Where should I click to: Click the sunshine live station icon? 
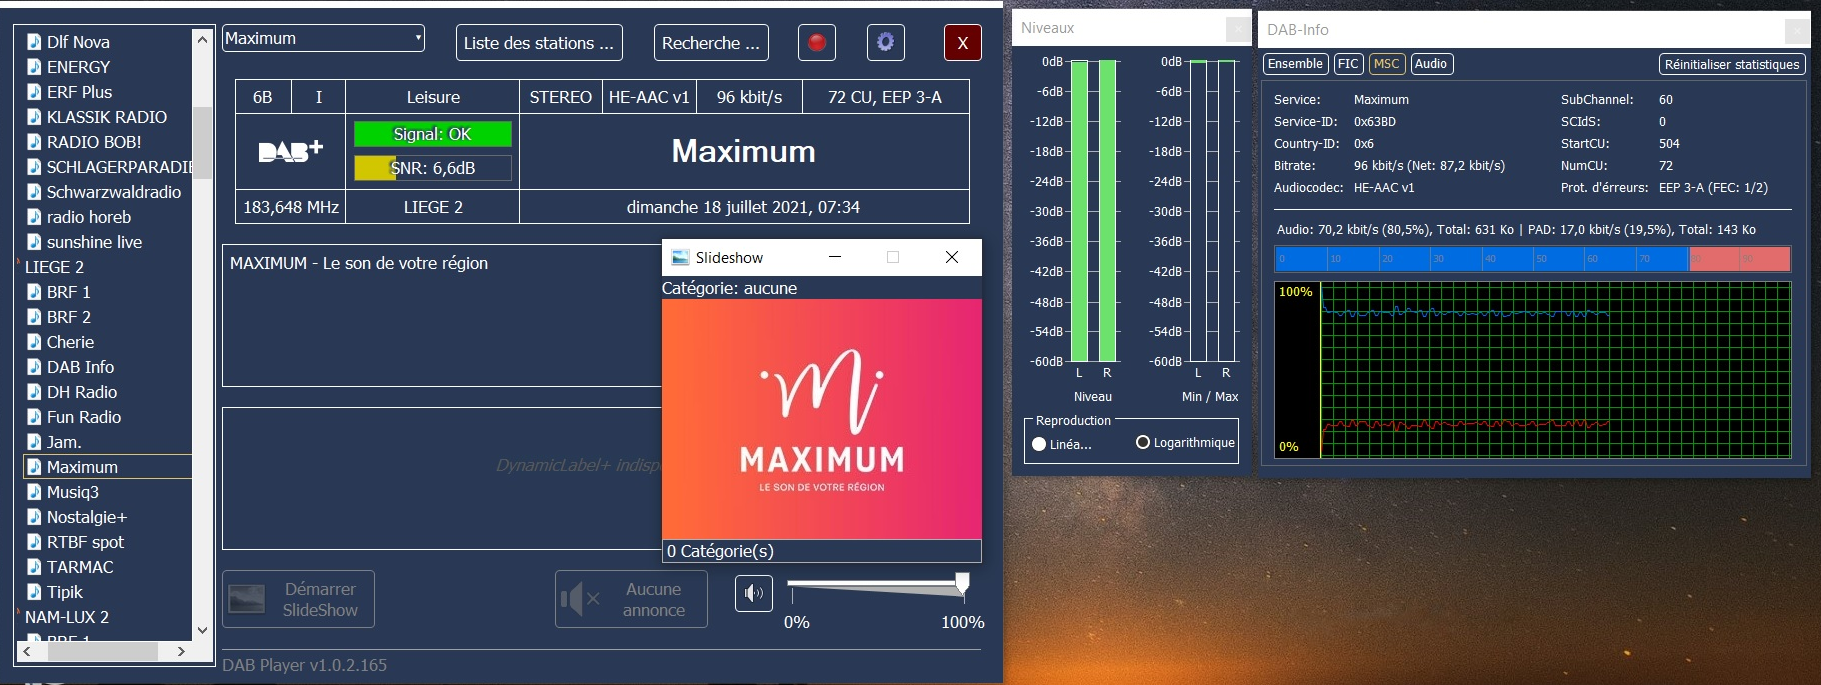(x=33, y=242)
